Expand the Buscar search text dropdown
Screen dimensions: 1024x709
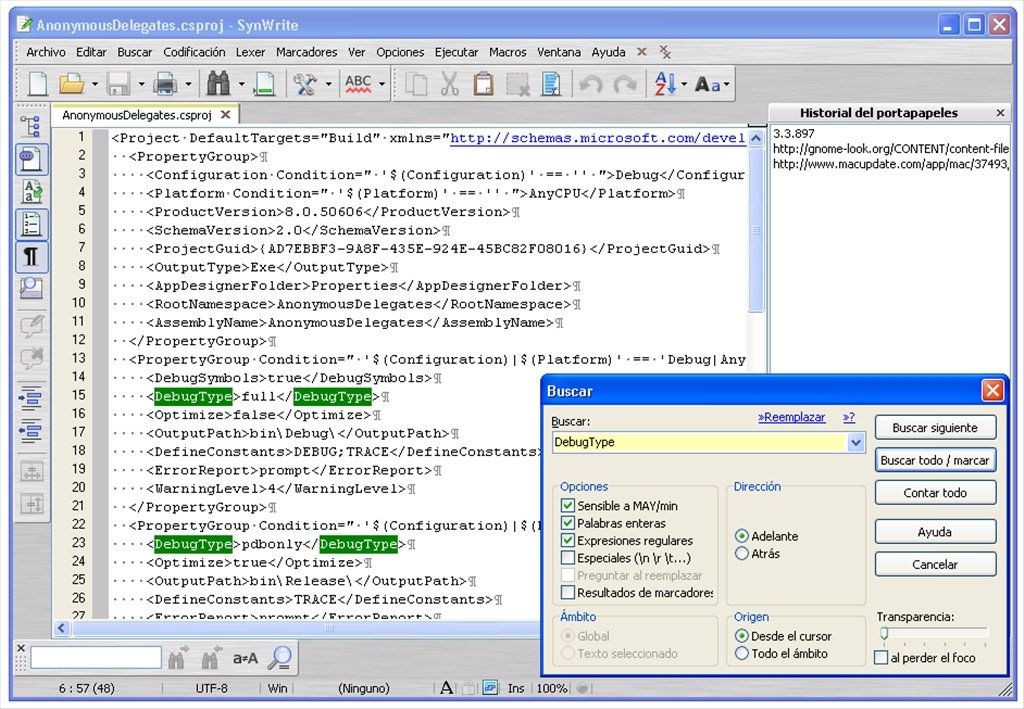(856, 443)
